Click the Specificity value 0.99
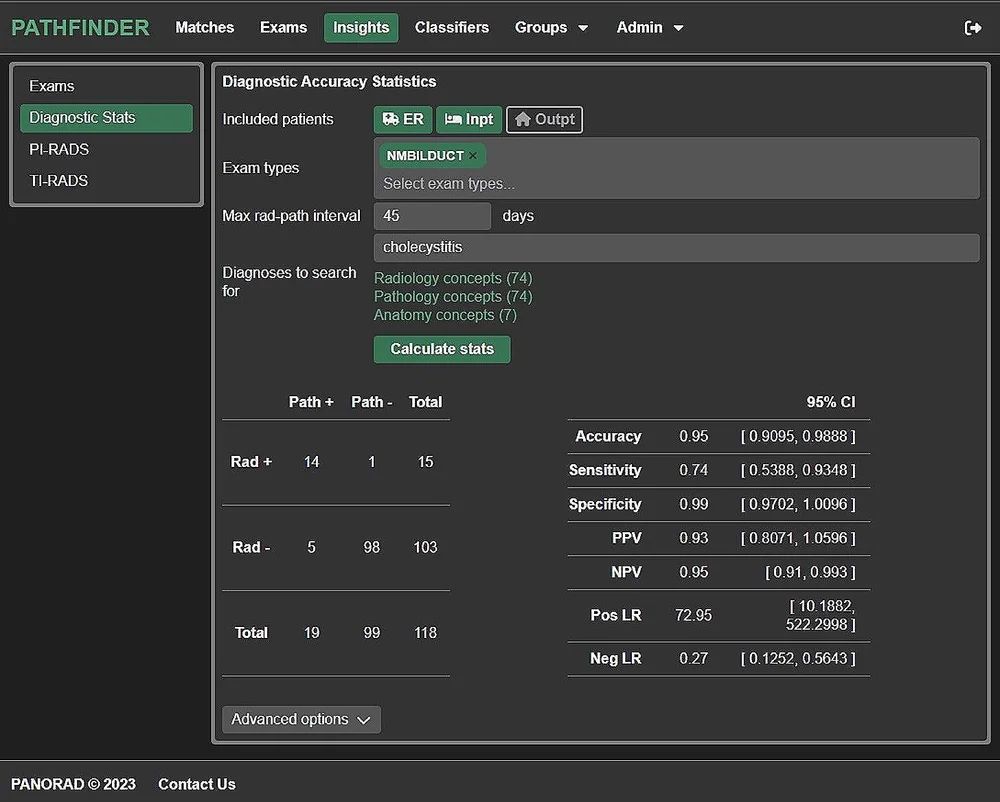 [x=693, y=504]
